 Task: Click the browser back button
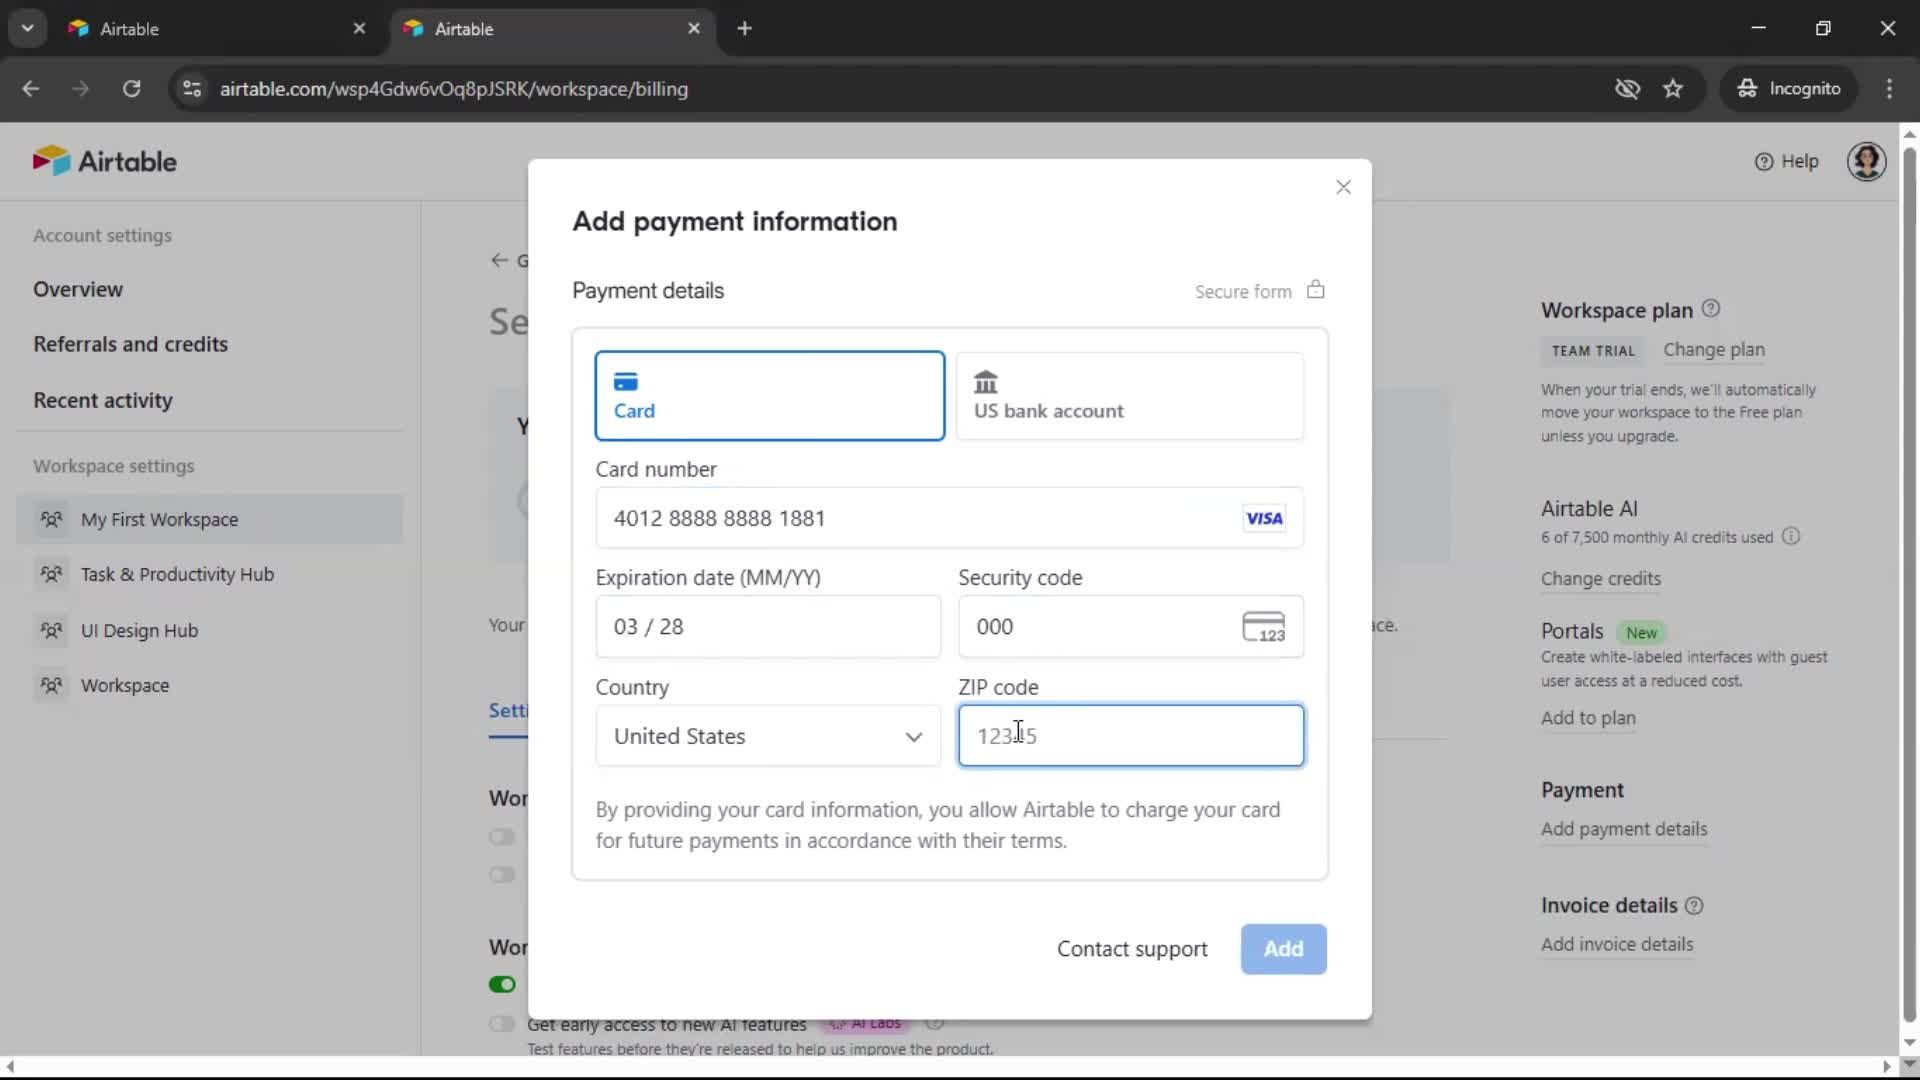[x=31, y=89]
